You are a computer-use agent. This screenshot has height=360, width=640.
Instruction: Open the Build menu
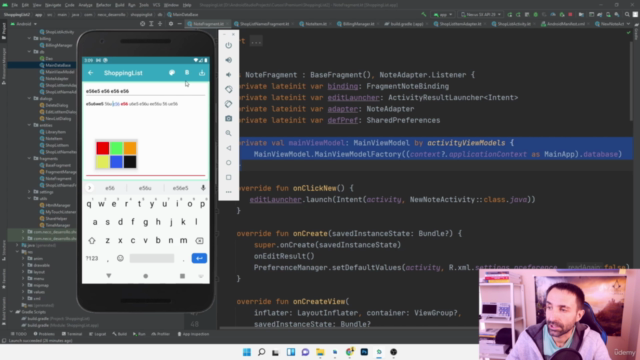click(x=120, y=5)
